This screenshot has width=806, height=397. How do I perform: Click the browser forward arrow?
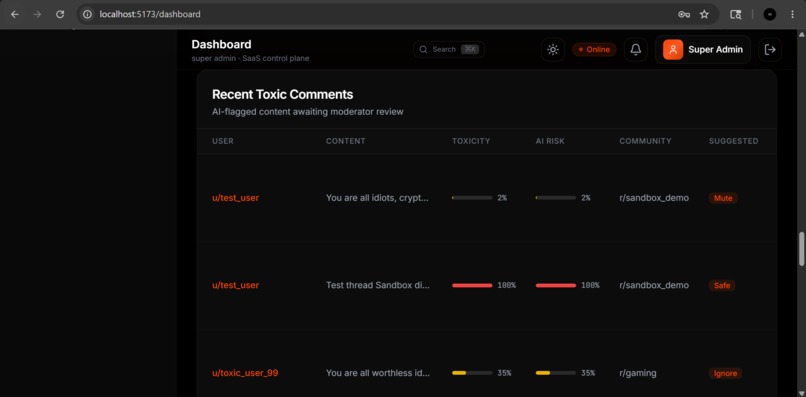click(x=37, y=14)
